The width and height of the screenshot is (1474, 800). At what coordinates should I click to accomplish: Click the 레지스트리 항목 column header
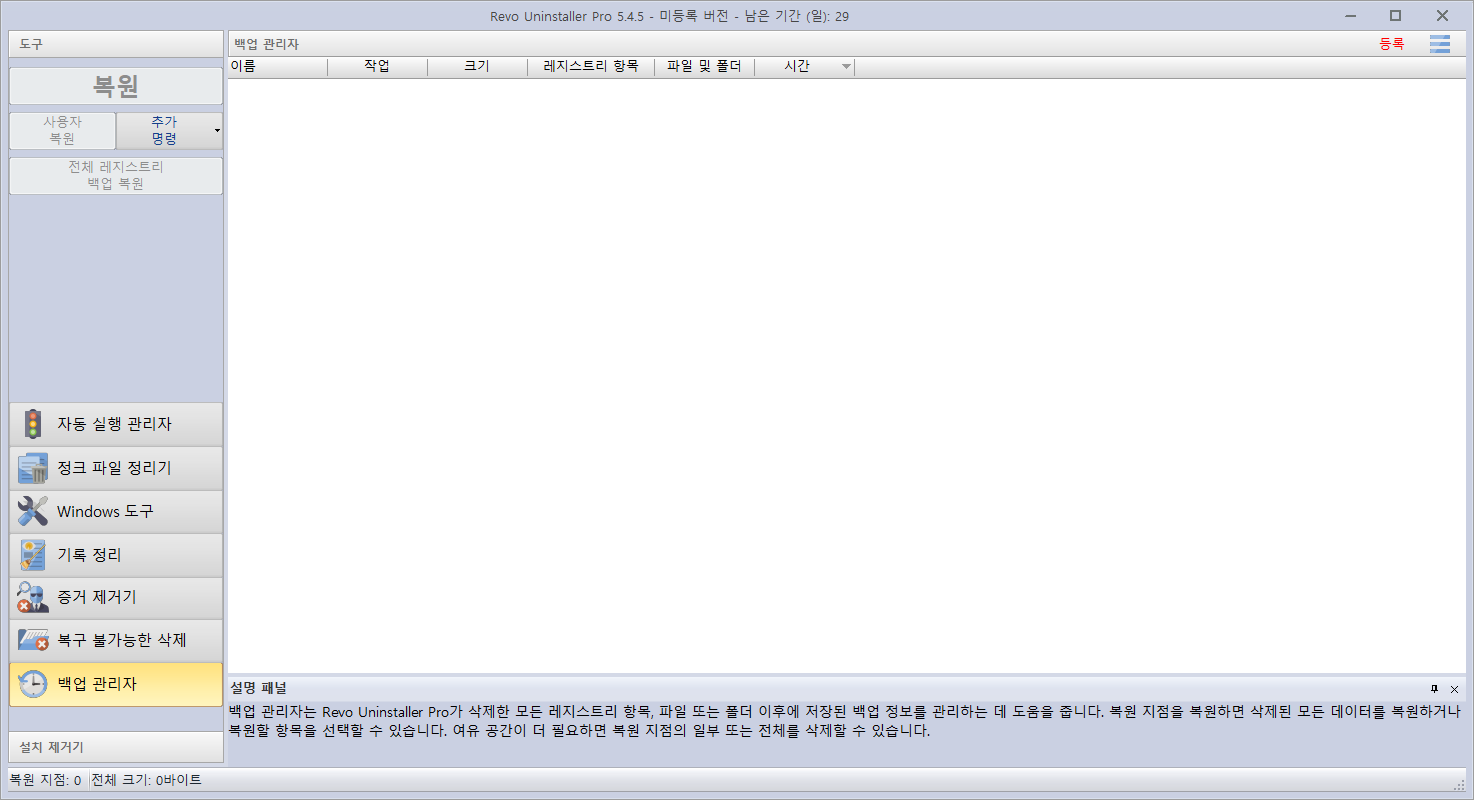pos(591,67)
